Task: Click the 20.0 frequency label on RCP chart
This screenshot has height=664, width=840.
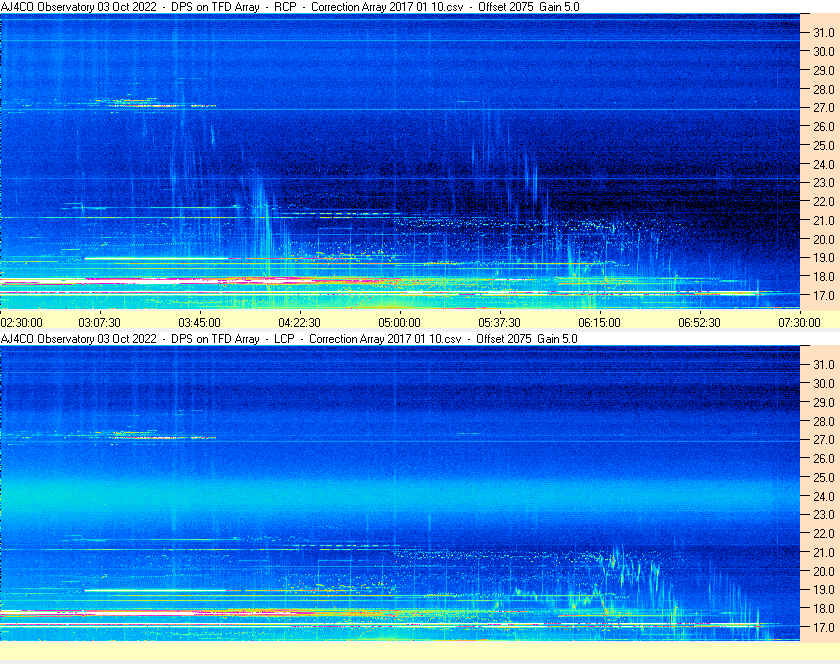Action: [x=824, y=239]
